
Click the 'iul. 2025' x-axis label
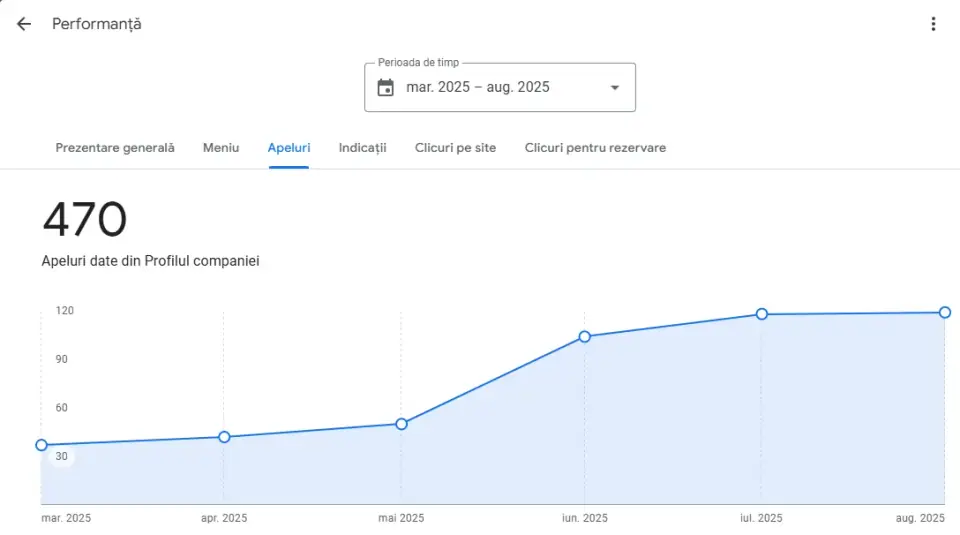point(761,518)
